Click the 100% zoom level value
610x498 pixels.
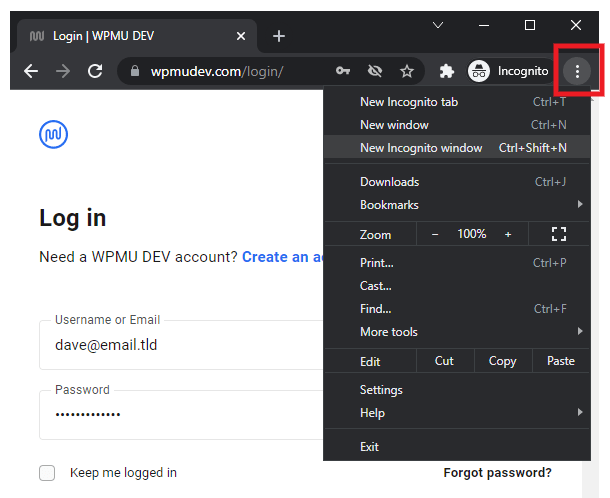coord(472,234)
